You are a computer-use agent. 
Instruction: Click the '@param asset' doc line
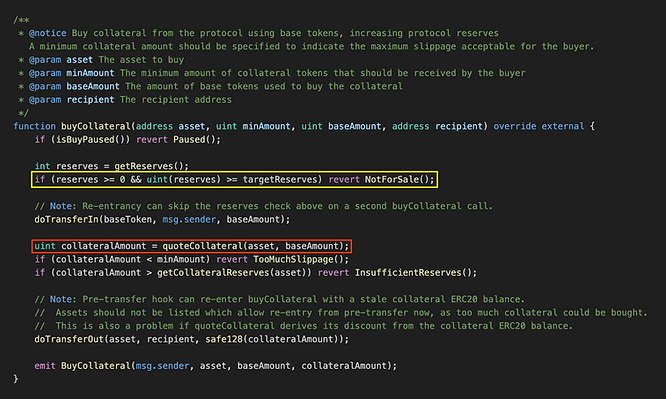(102, 59)
